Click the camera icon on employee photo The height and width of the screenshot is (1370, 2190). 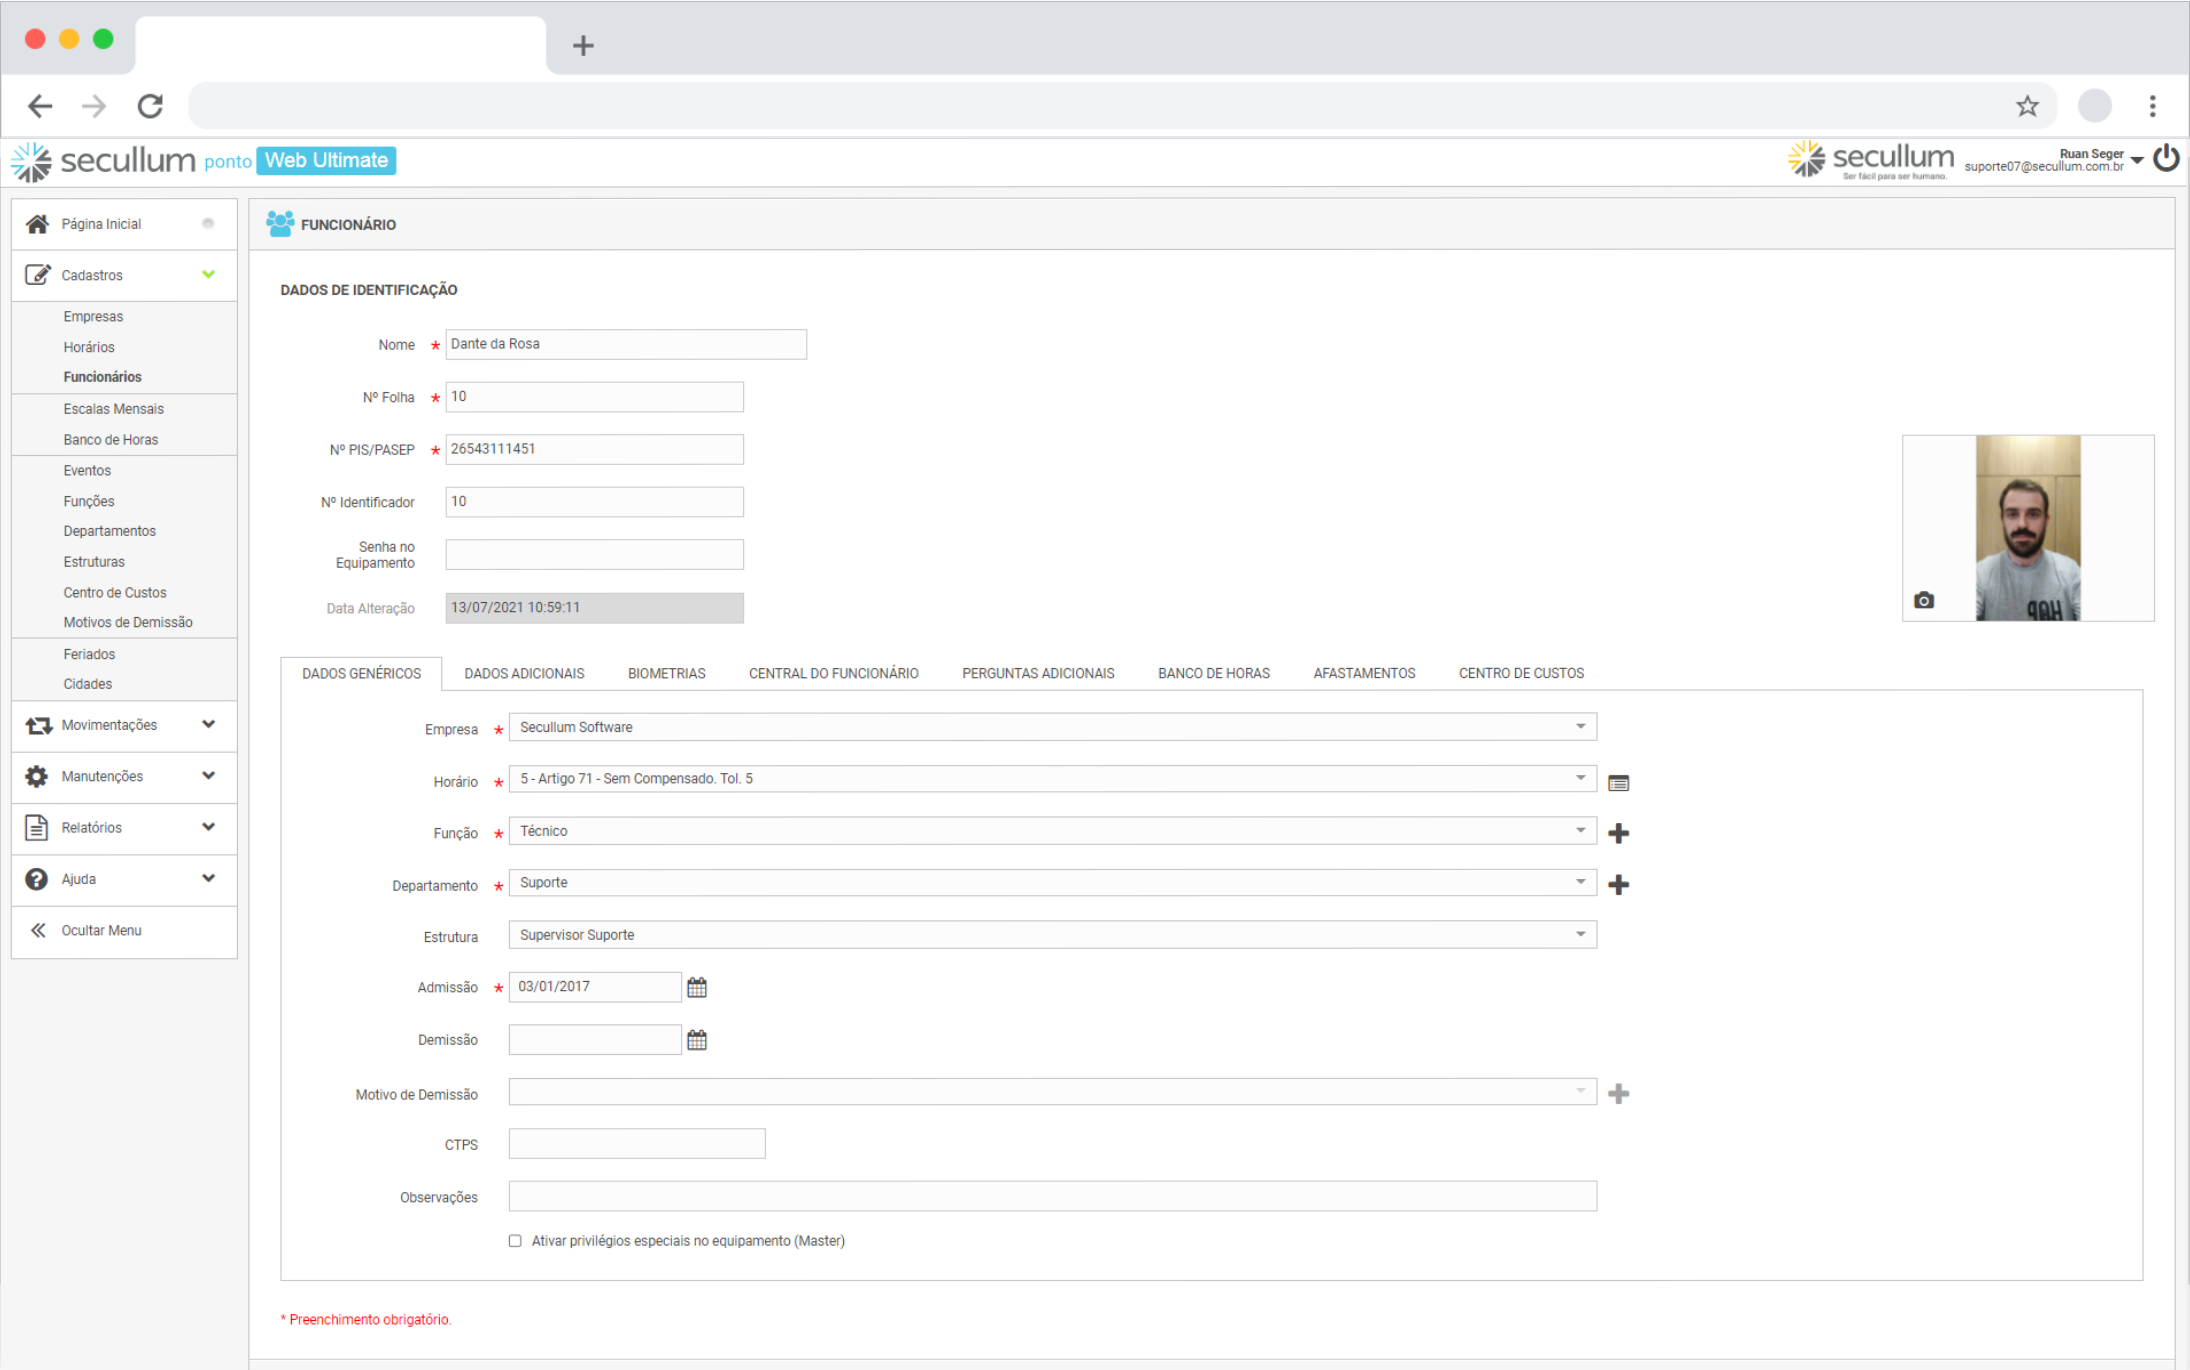tap(1923, 600)
